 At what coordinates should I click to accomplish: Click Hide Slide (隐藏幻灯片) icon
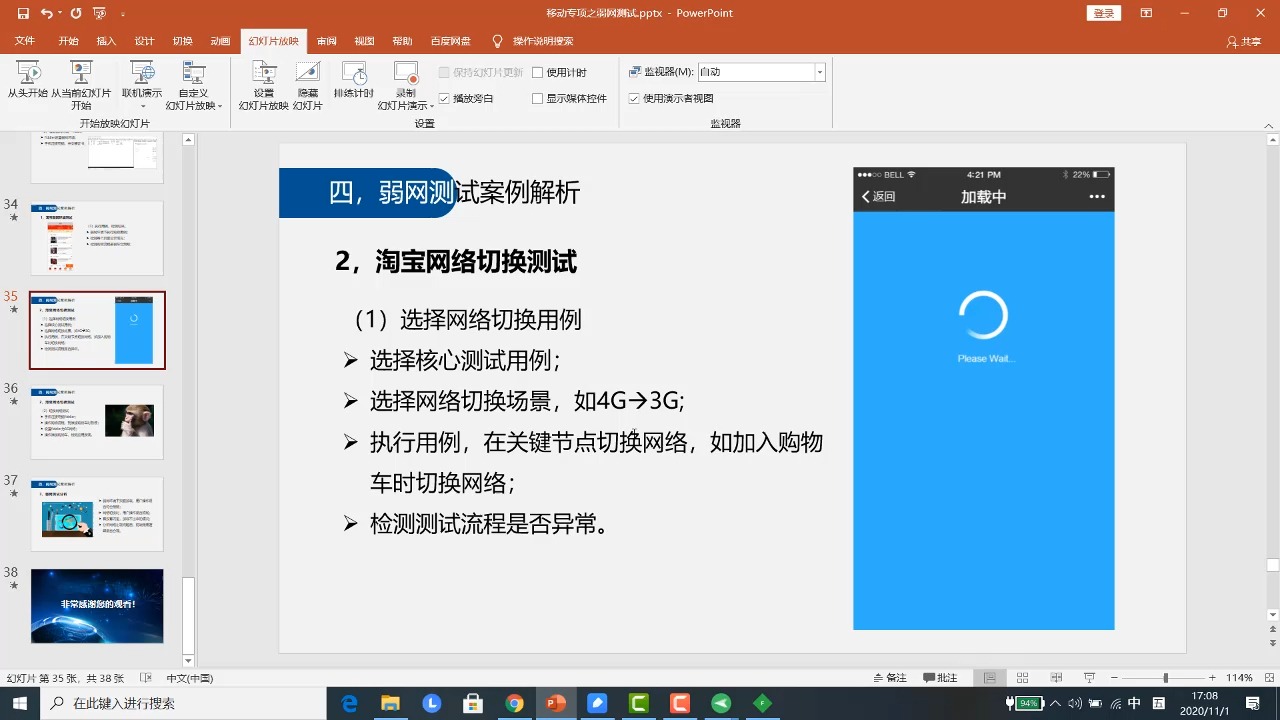pos(308,85)
